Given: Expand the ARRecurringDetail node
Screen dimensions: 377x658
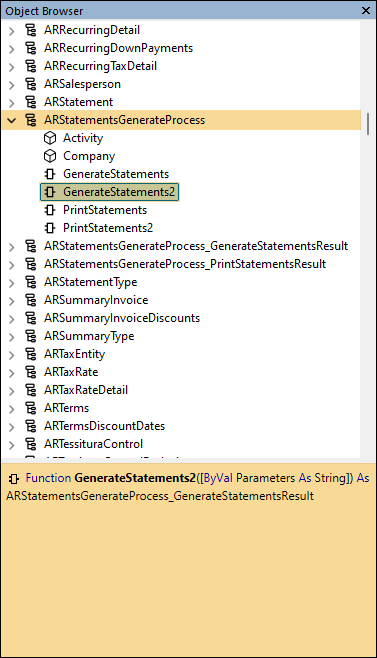Looking at the screenshot, I should click(12, 31).
